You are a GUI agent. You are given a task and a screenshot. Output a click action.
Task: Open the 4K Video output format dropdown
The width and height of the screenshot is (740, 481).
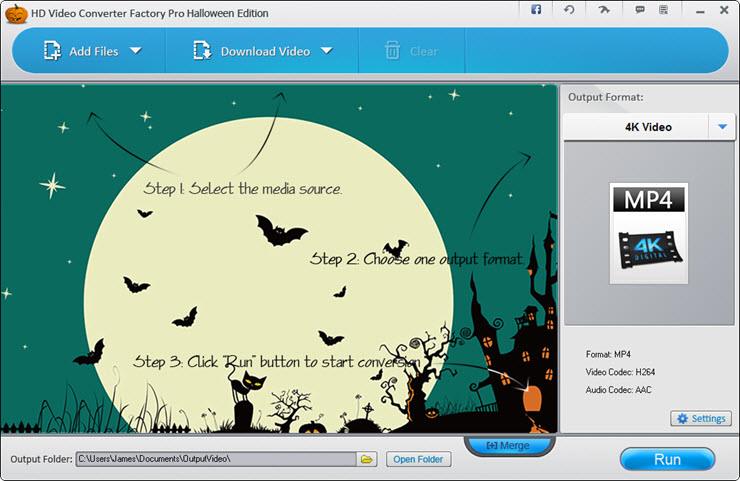(649, 127)
